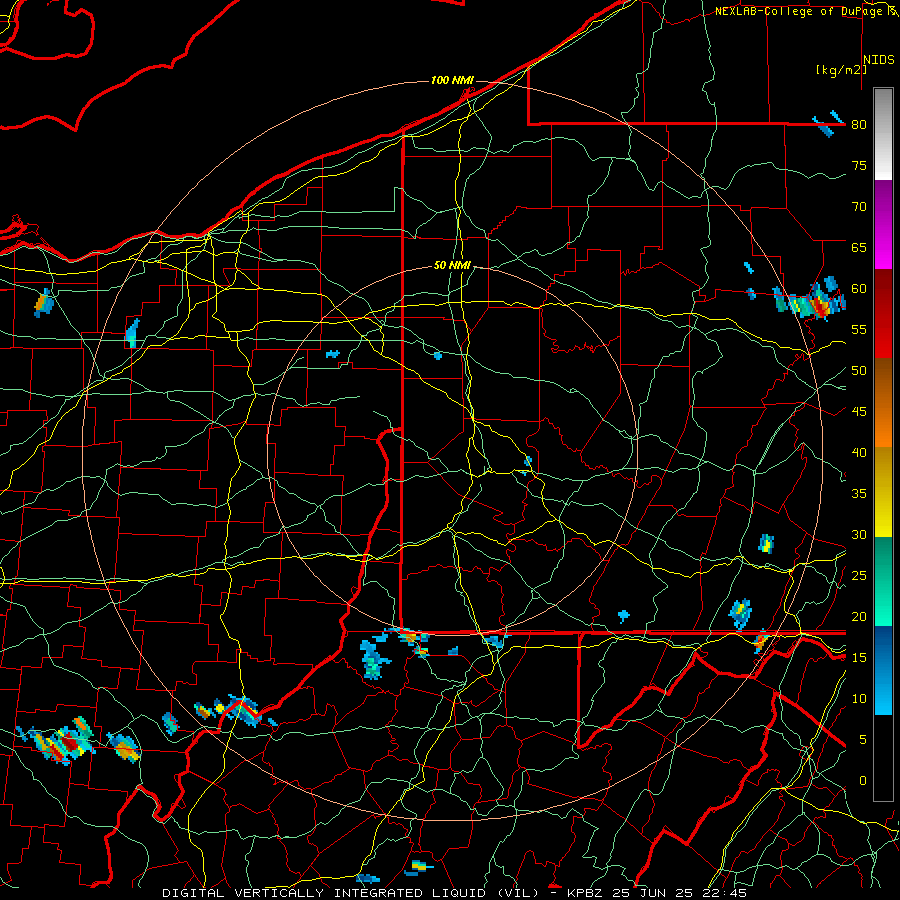Image resolution: width=900 pixels, height=900 pixels.
Task: Click the 100 NMI range ring label
Action: click(452, 80)
